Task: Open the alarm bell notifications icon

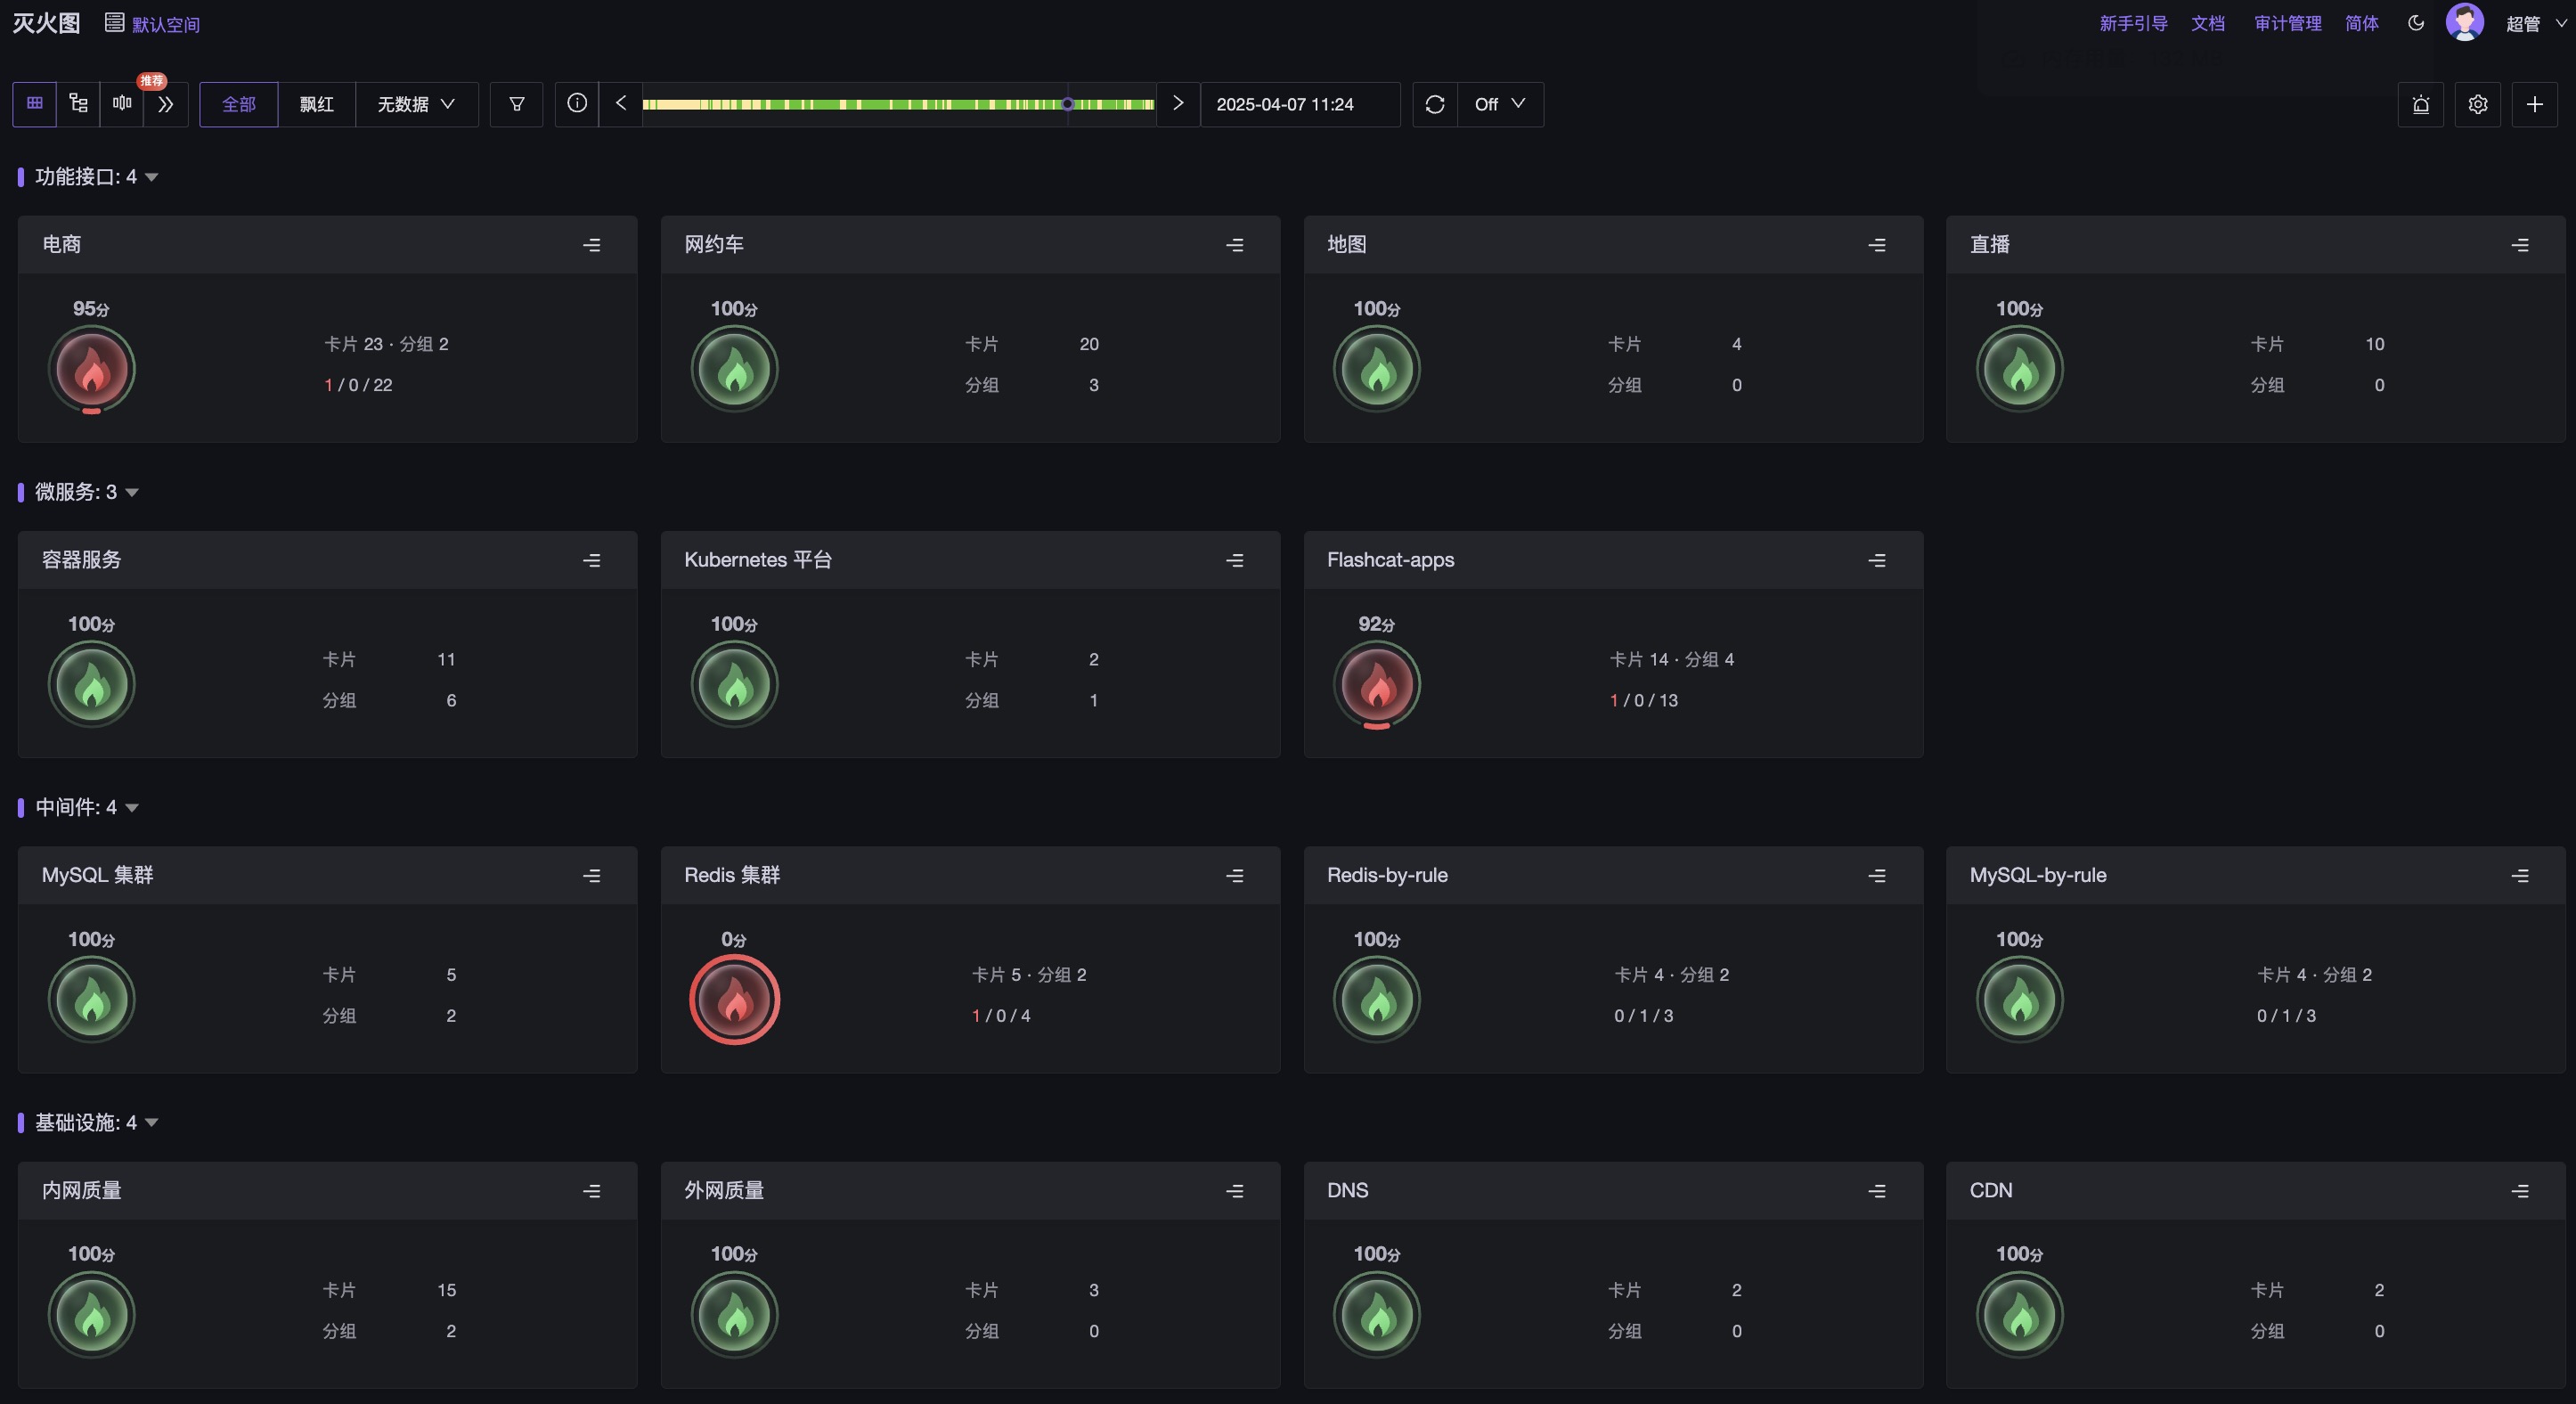Action: pos(2420,104)
